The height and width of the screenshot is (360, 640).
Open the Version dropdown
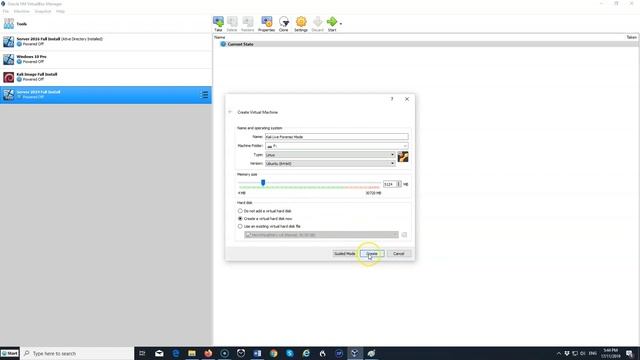330,163
